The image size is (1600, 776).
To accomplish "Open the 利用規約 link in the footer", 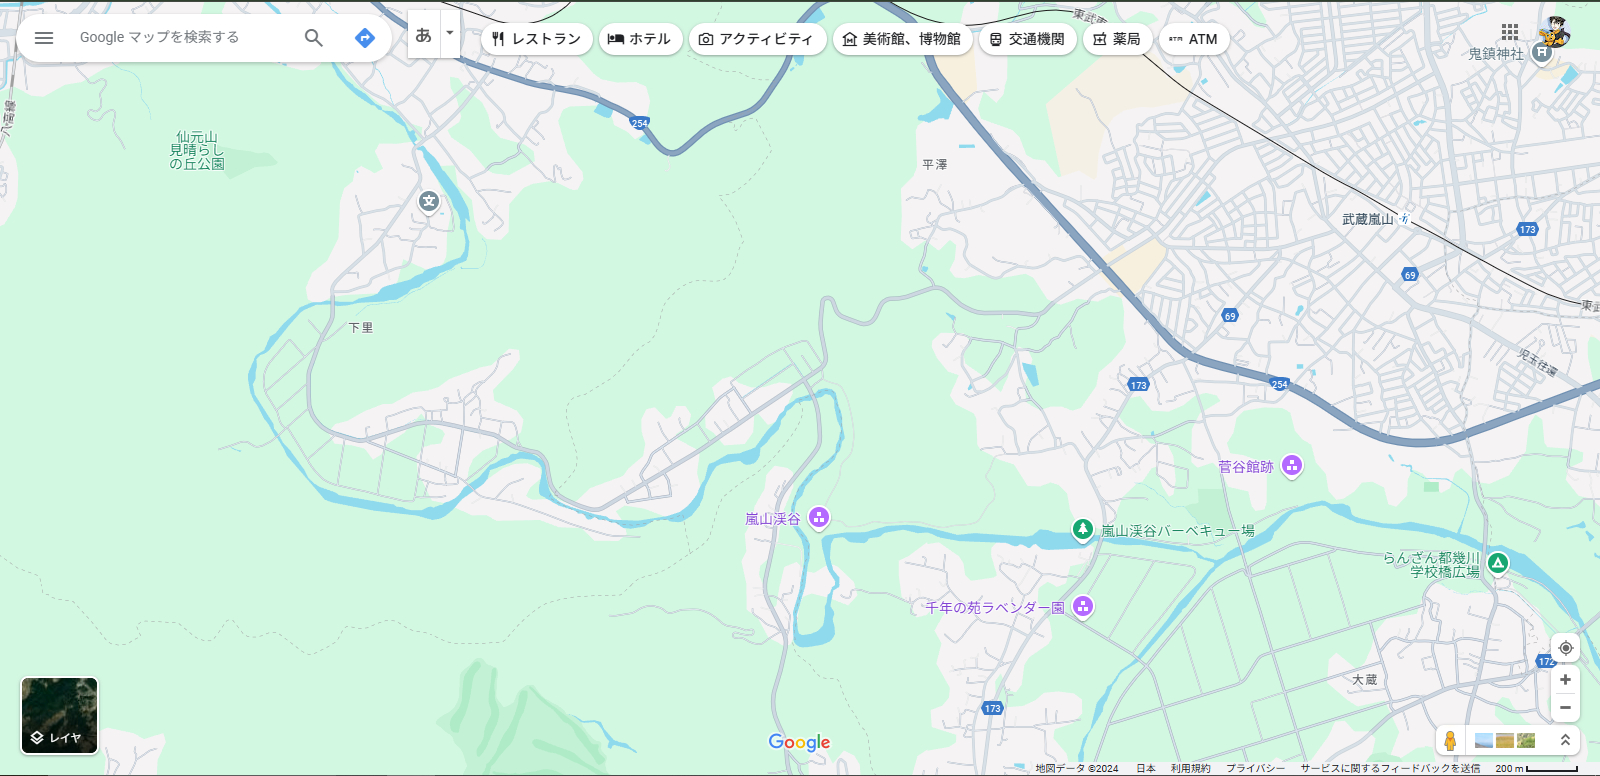I will (1190, 768).
